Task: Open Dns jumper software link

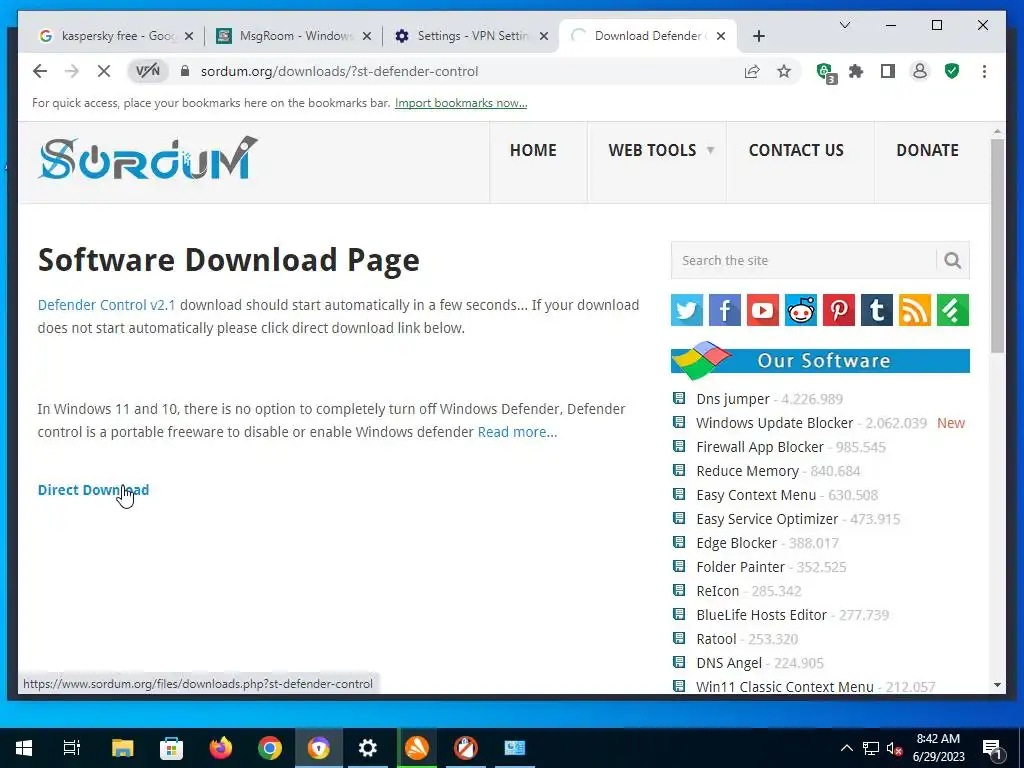Action: (733, 399)
